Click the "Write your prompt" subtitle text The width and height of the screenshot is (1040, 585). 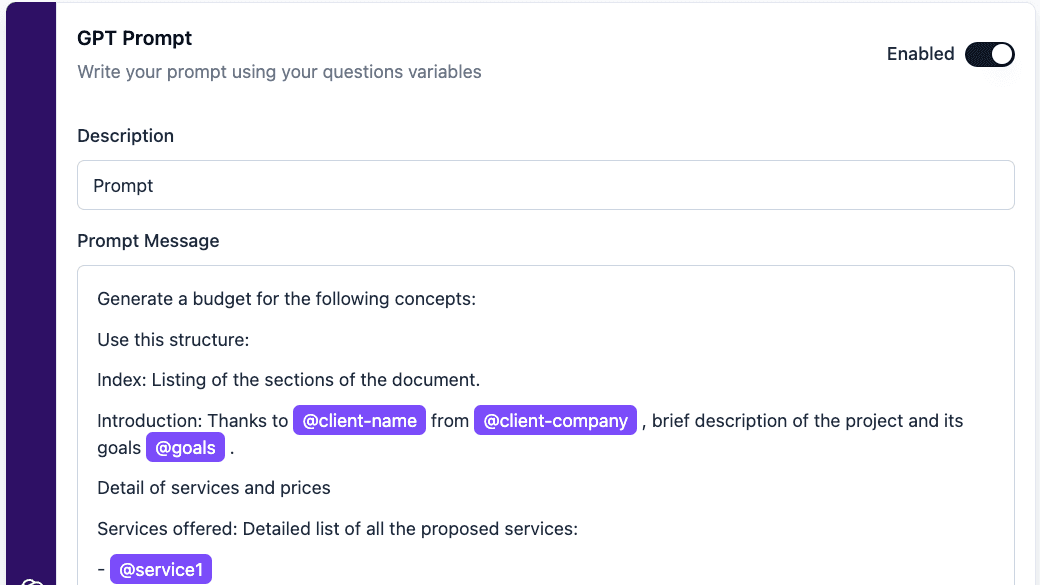pos(279,72)
